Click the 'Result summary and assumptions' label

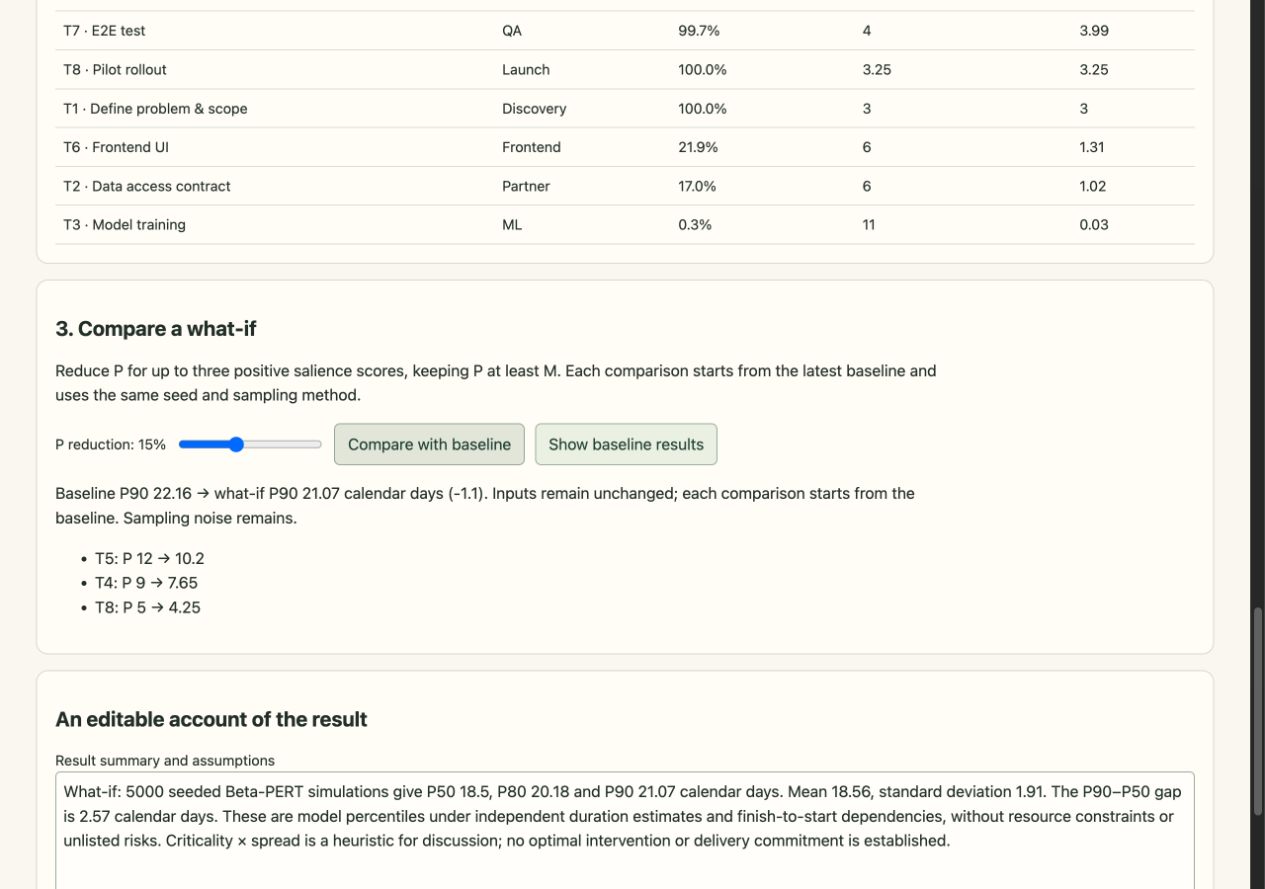click(x=165, y=761)
